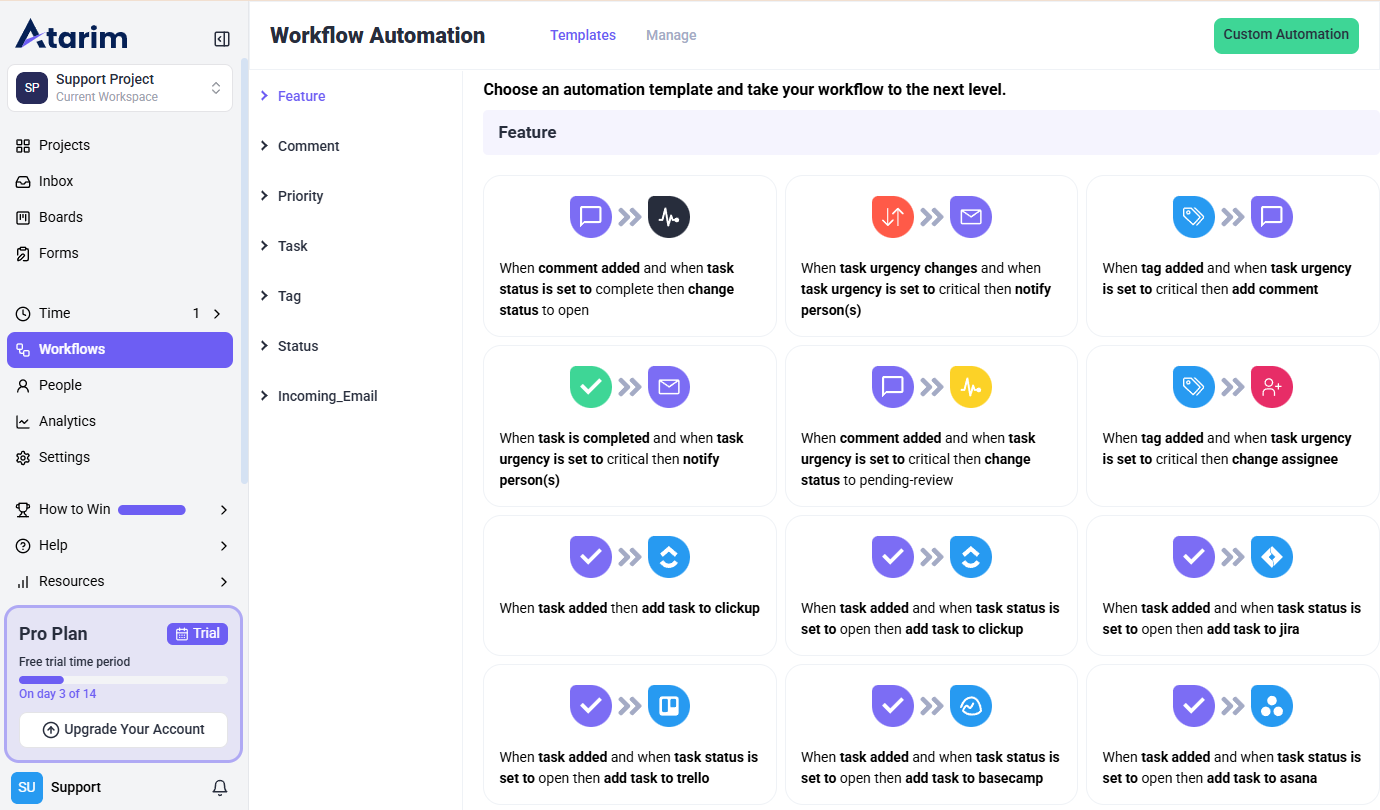Expand the Comment template category

(x=308, y=146)
